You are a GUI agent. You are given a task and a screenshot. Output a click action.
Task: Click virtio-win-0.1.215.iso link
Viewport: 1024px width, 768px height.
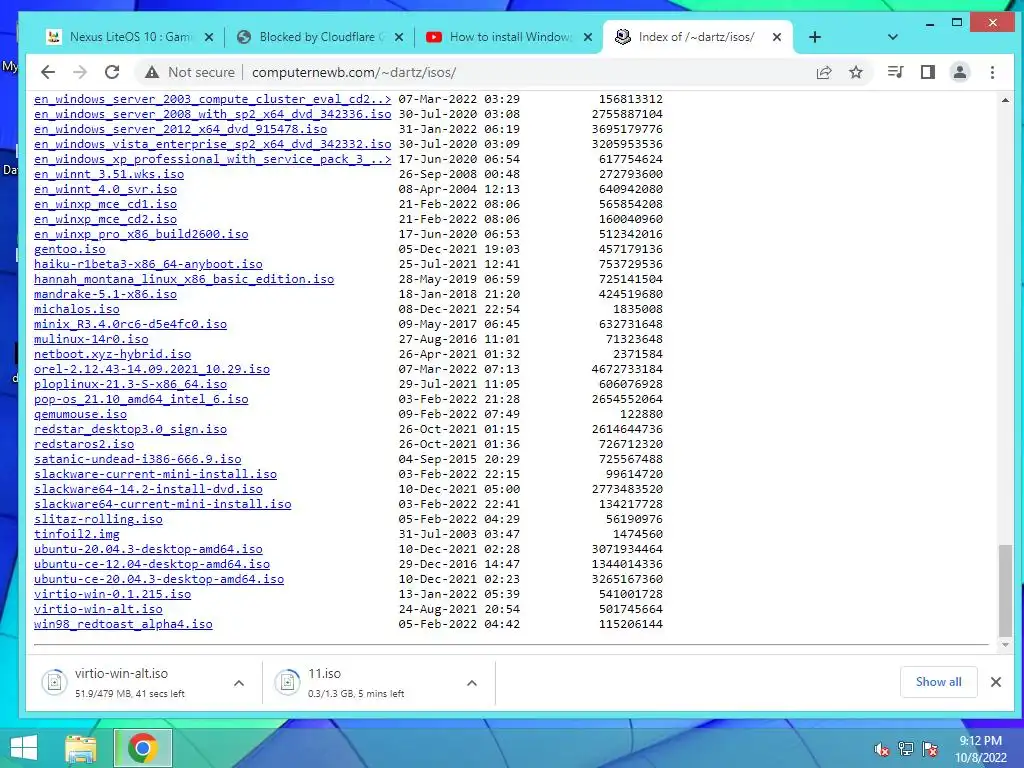[x=112, y=594]
